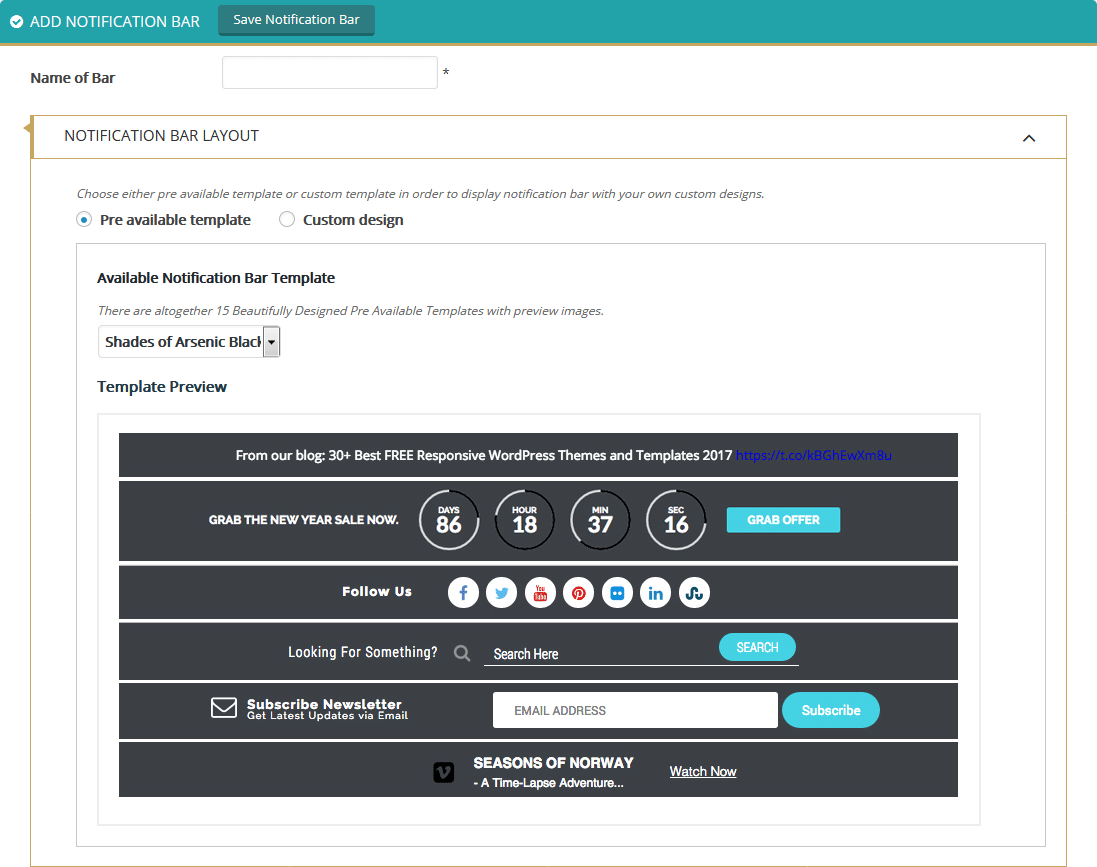Image resolution: width=1097 pixels, height=867 pixels.
Task: Click the Seasons of Norway title
Action: tap(553, 763)
